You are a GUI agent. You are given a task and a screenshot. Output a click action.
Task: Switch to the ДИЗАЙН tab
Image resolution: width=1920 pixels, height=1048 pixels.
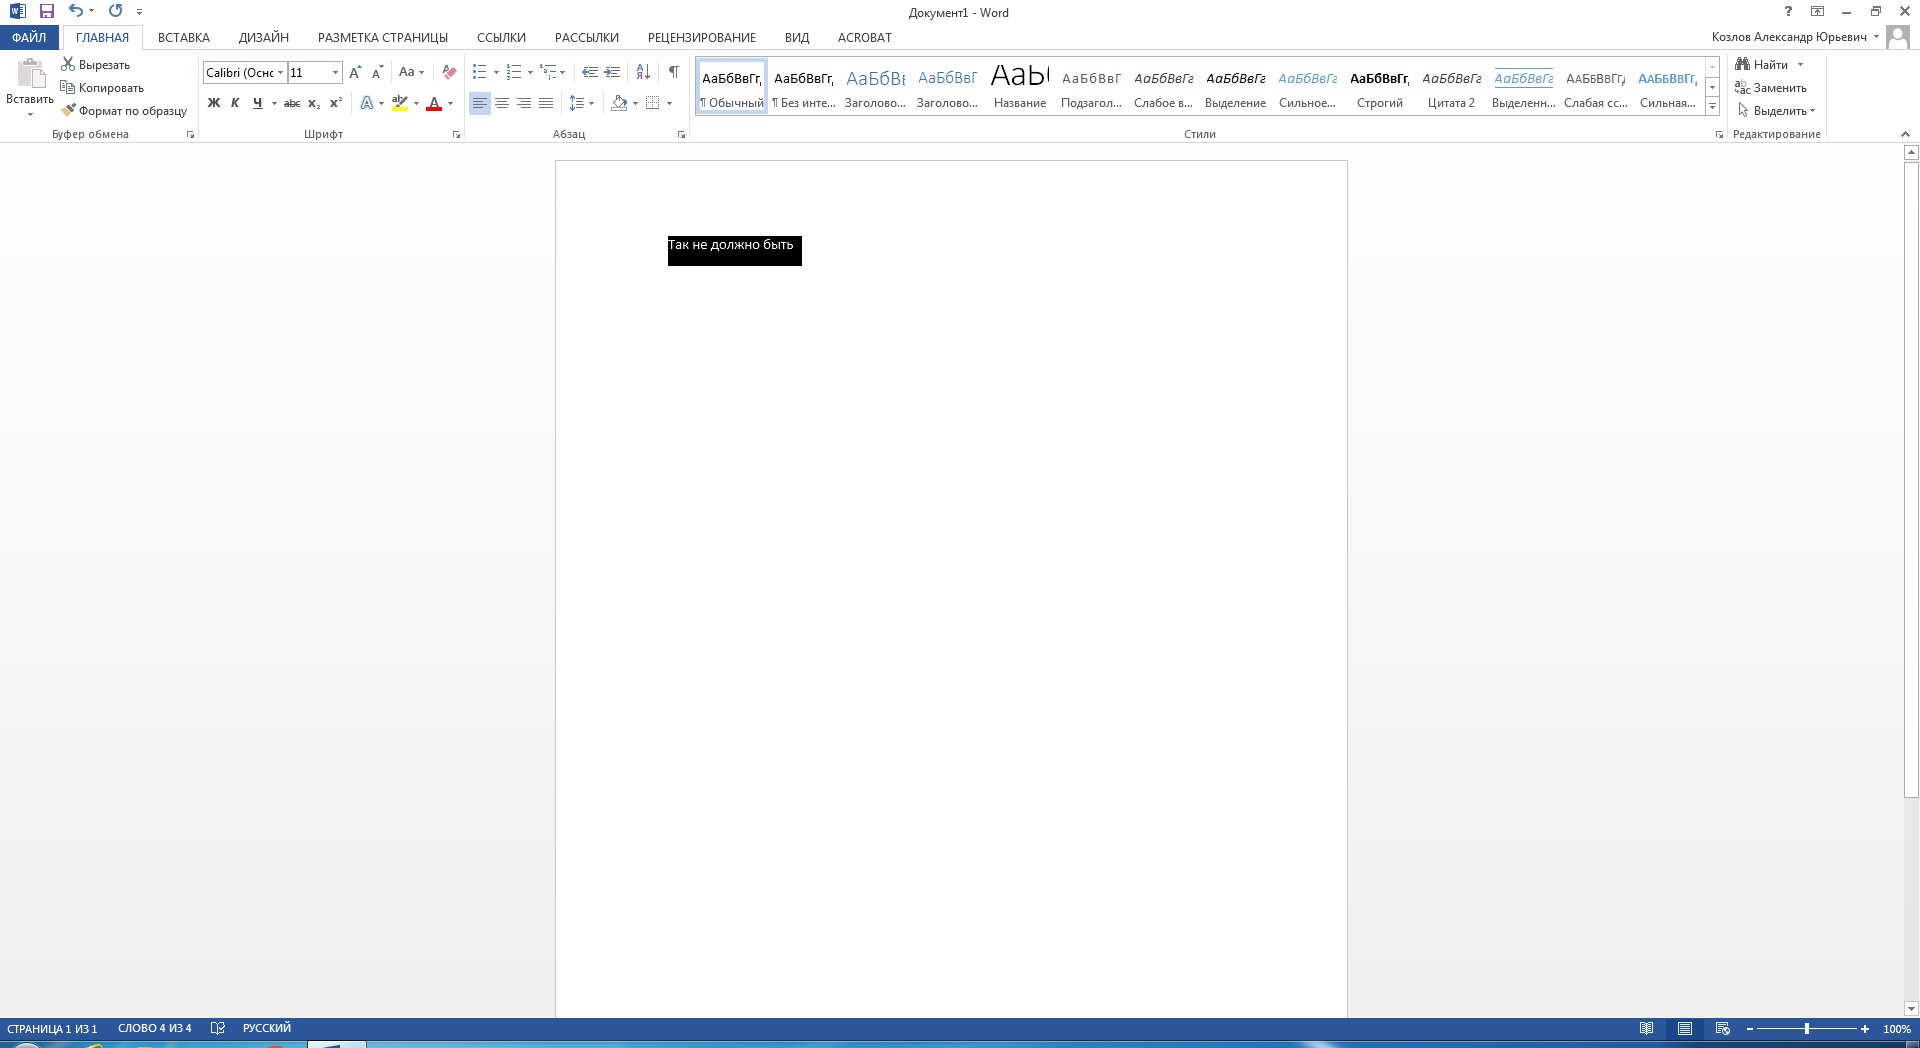coord(264,38)
